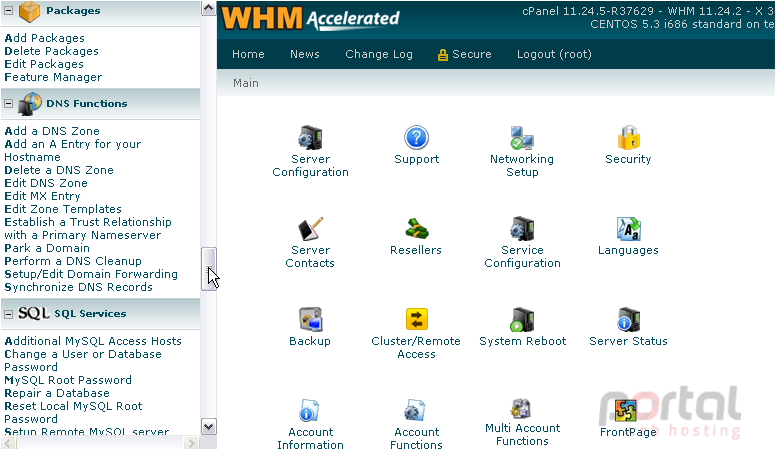
Task: Click Add Packages link
Action: [45, 38]
